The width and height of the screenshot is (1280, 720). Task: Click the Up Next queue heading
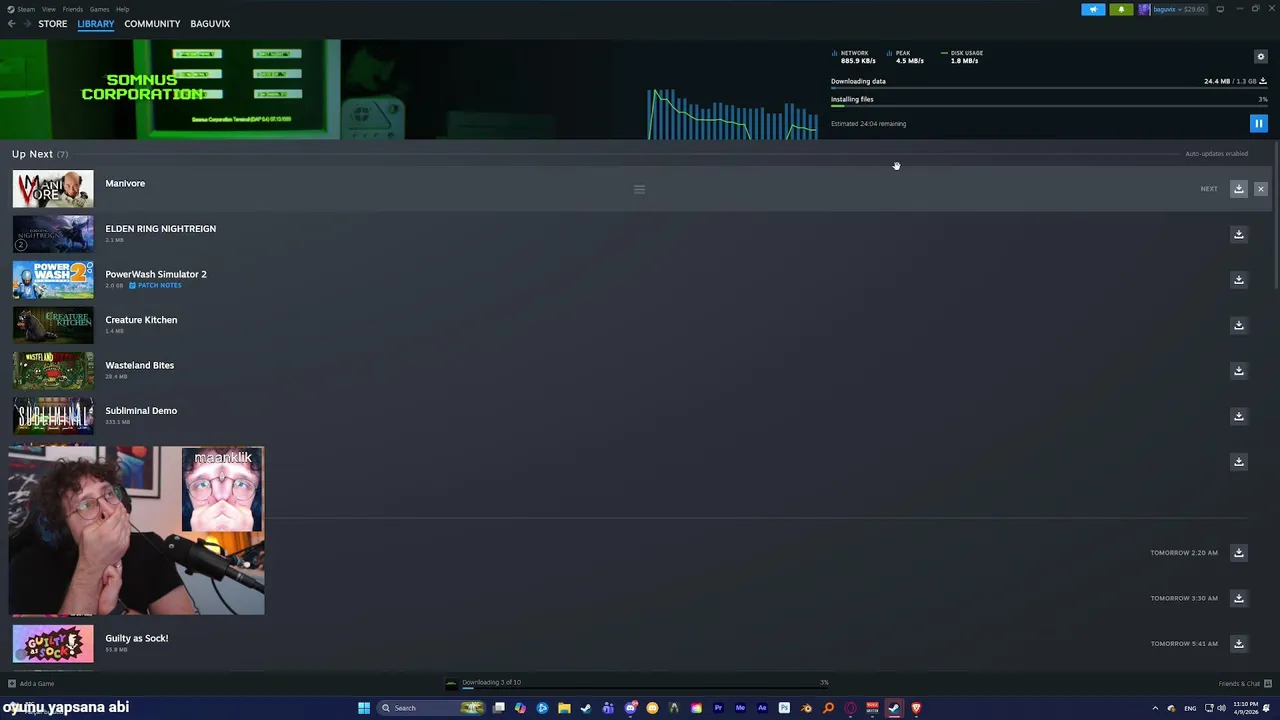(x=40, y=154)
